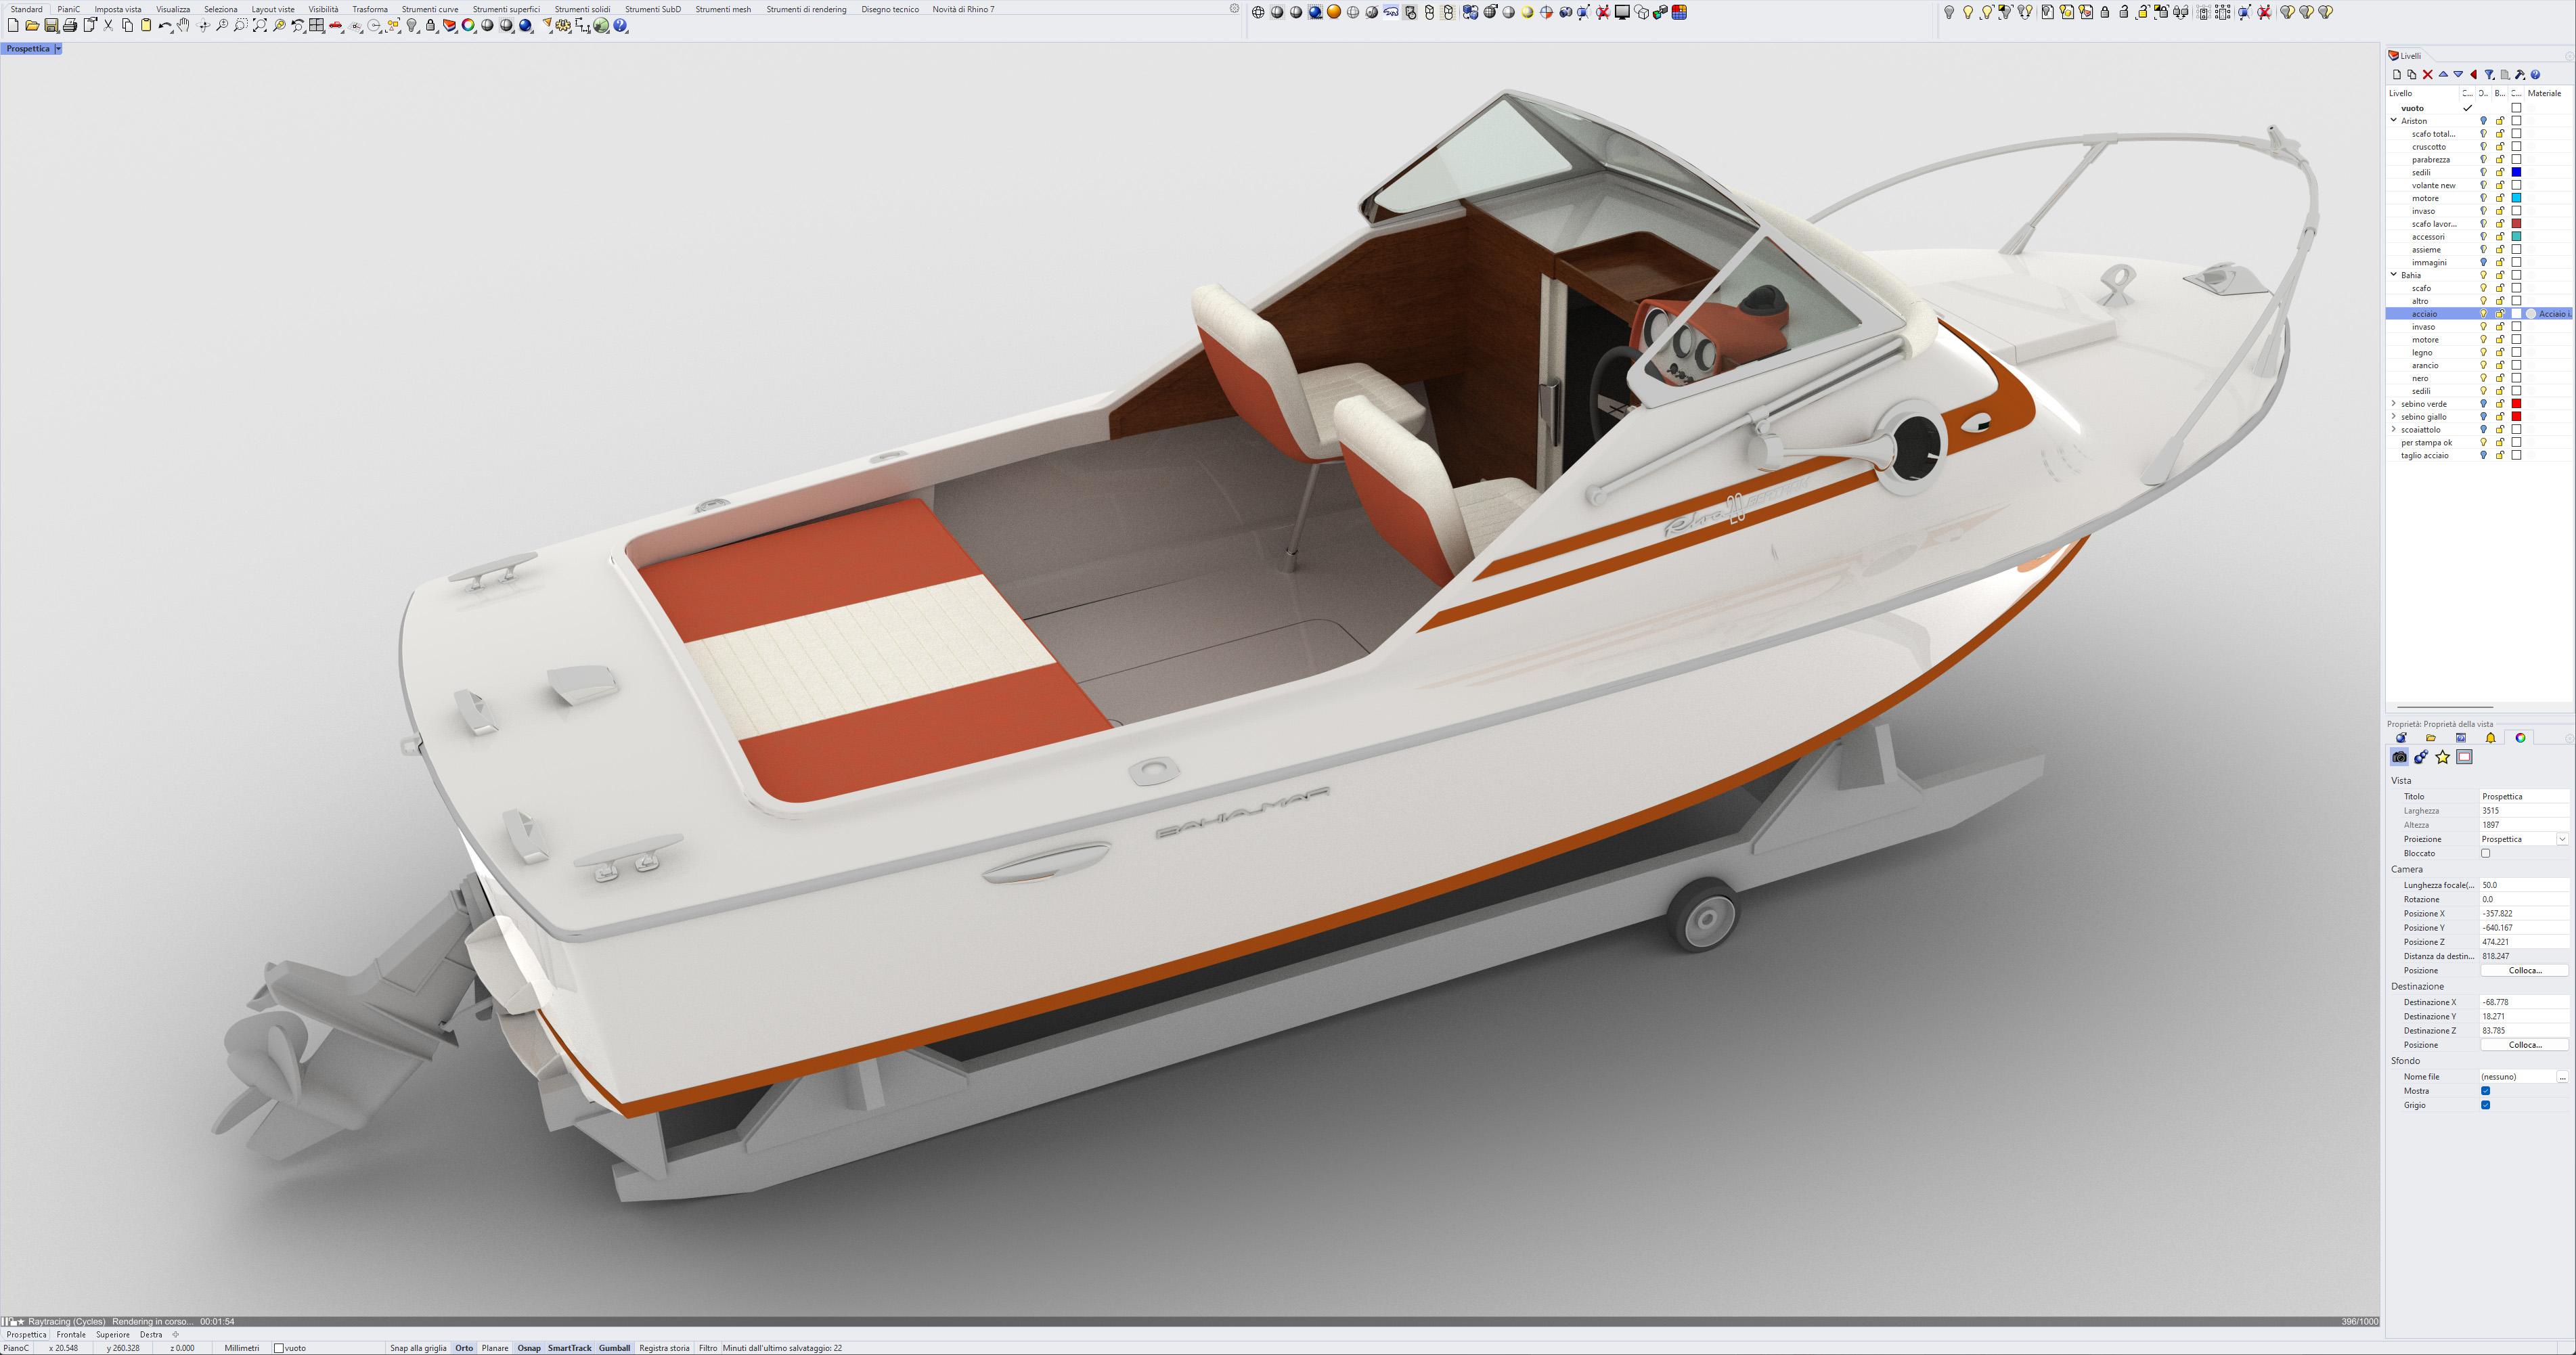The width and height of the screenshot is (2576, 1355).
Task: Delete layer with red X icon
Action: click(2427, 75)
